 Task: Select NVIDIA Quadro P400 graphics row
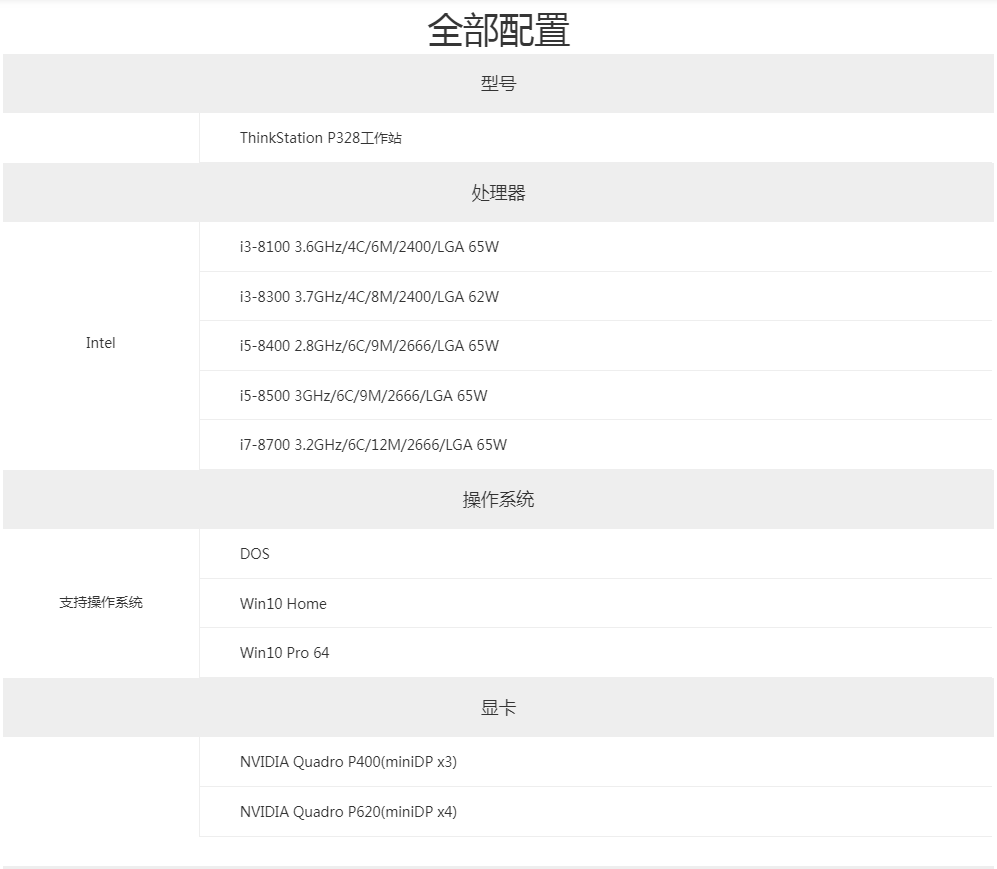(596, 762)
